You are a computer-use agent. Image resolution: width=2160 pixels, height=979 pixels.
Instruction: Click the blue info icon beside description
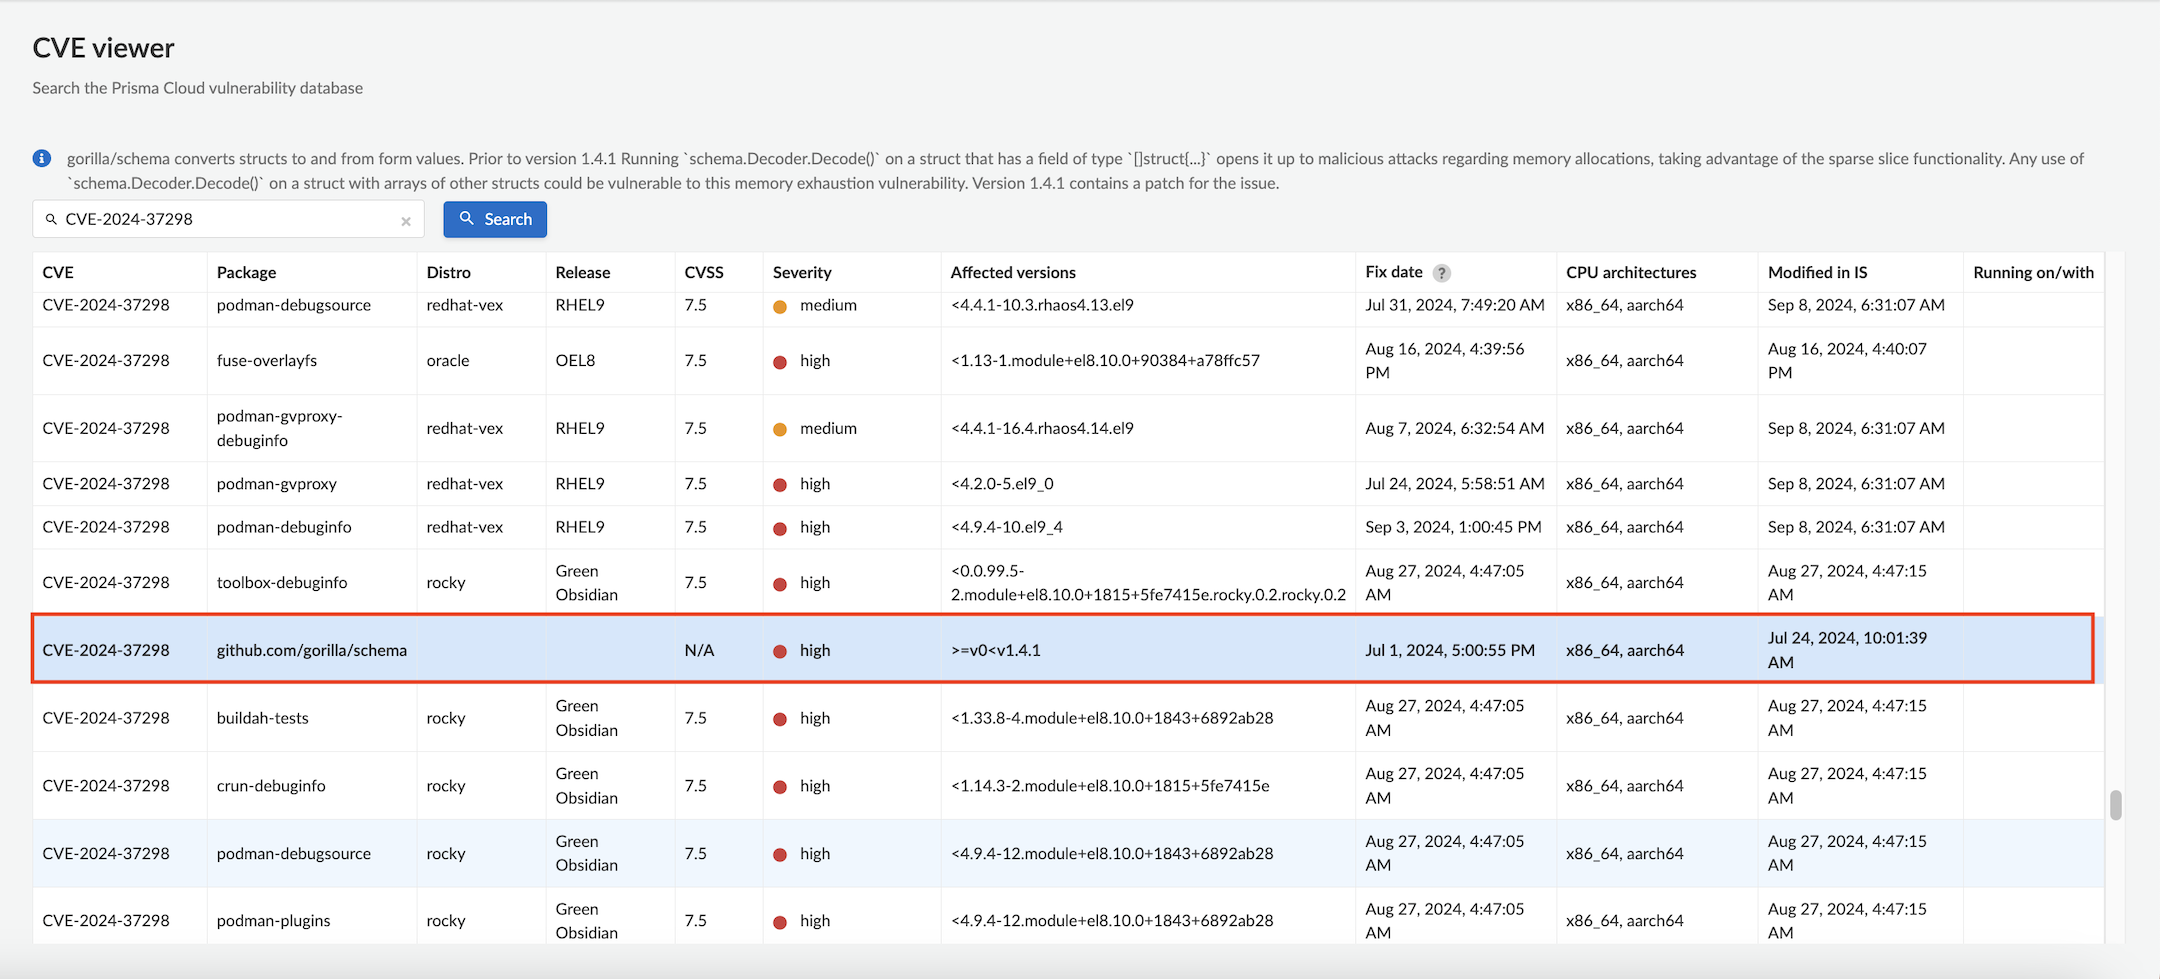(42, 159)
